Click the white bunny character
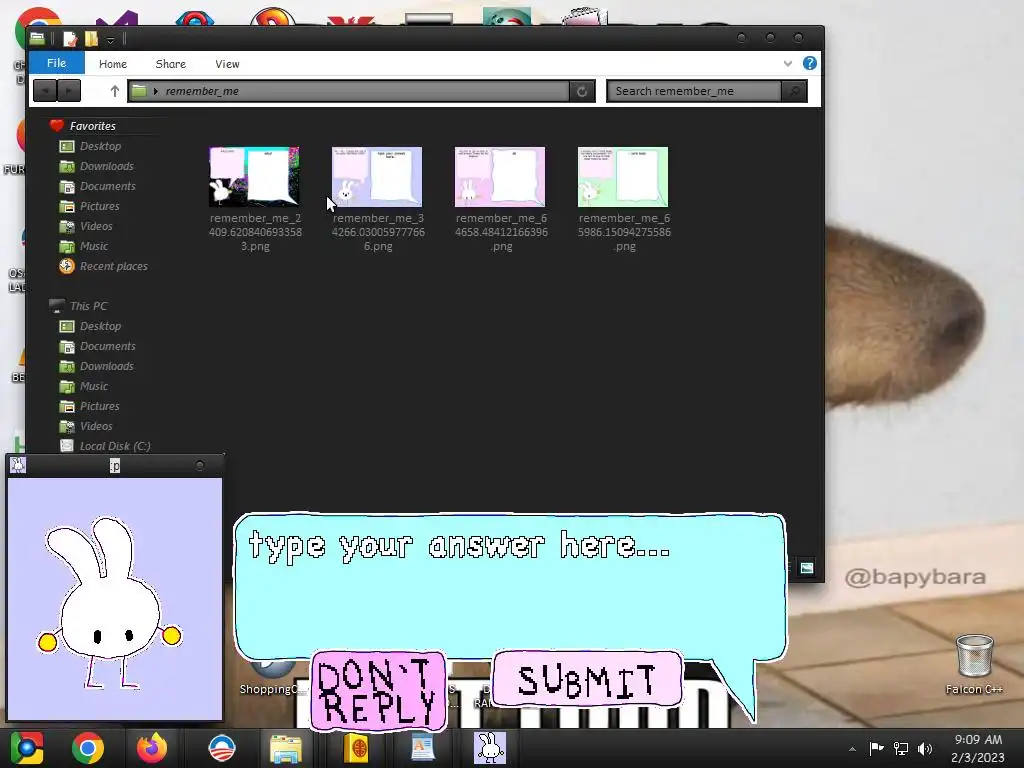 pos(110,602)
